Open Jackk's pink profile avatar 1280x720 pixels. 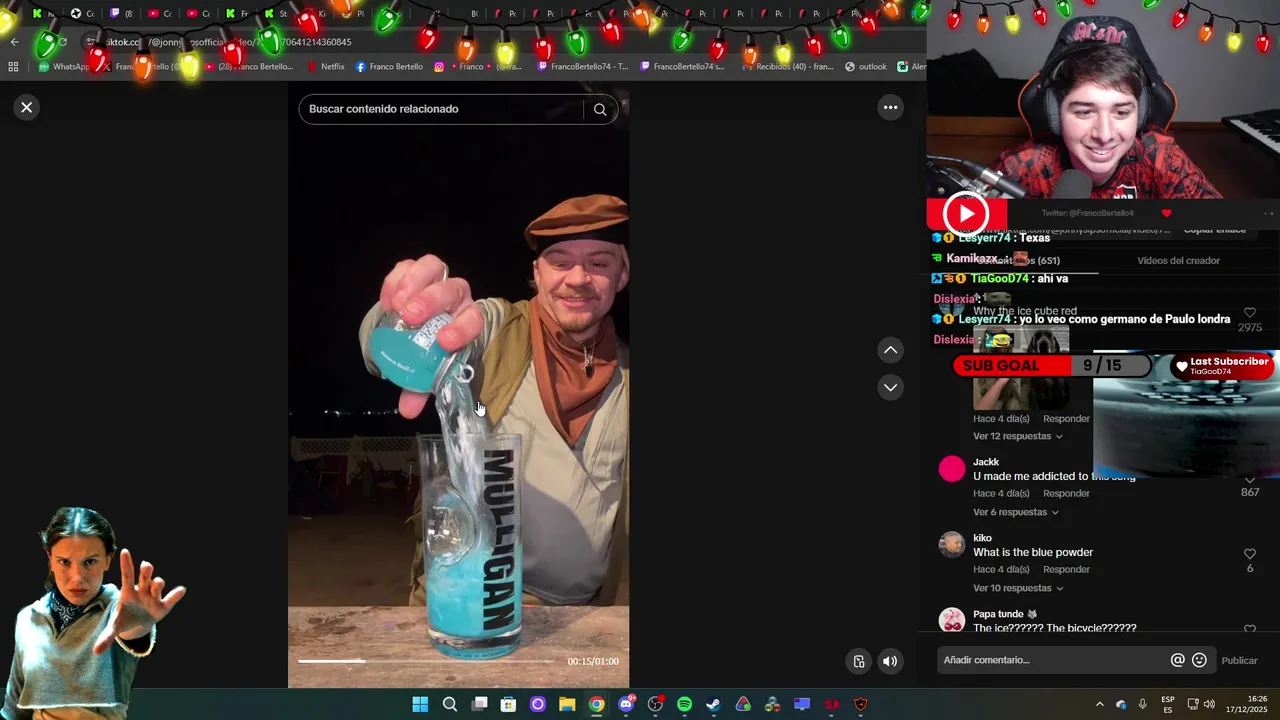952,468
